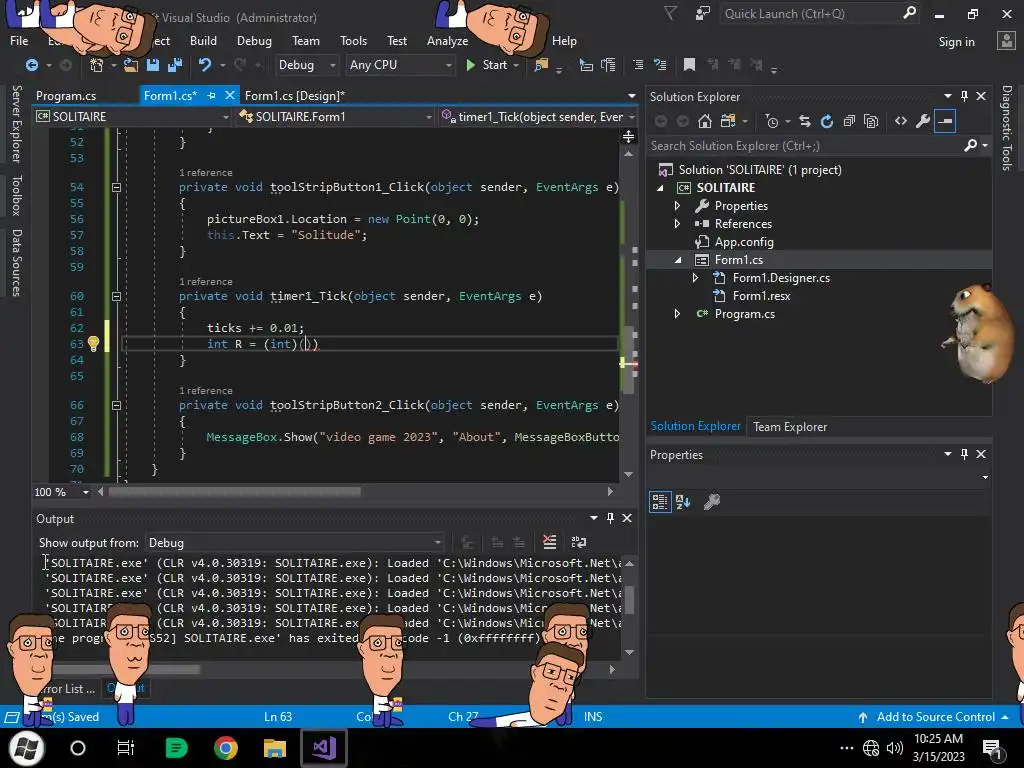
Task: Switch to the Team Explorer tab
Action: [790, 426]
